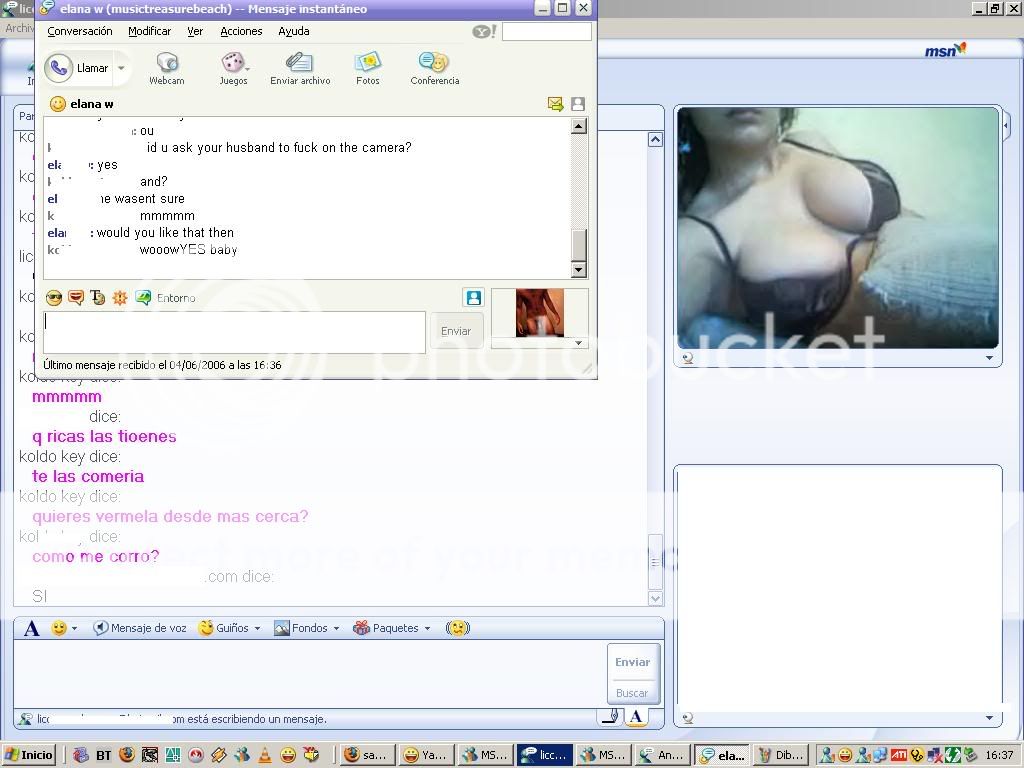
Task: Open the Webcam tool
Action: click(167, 63)
